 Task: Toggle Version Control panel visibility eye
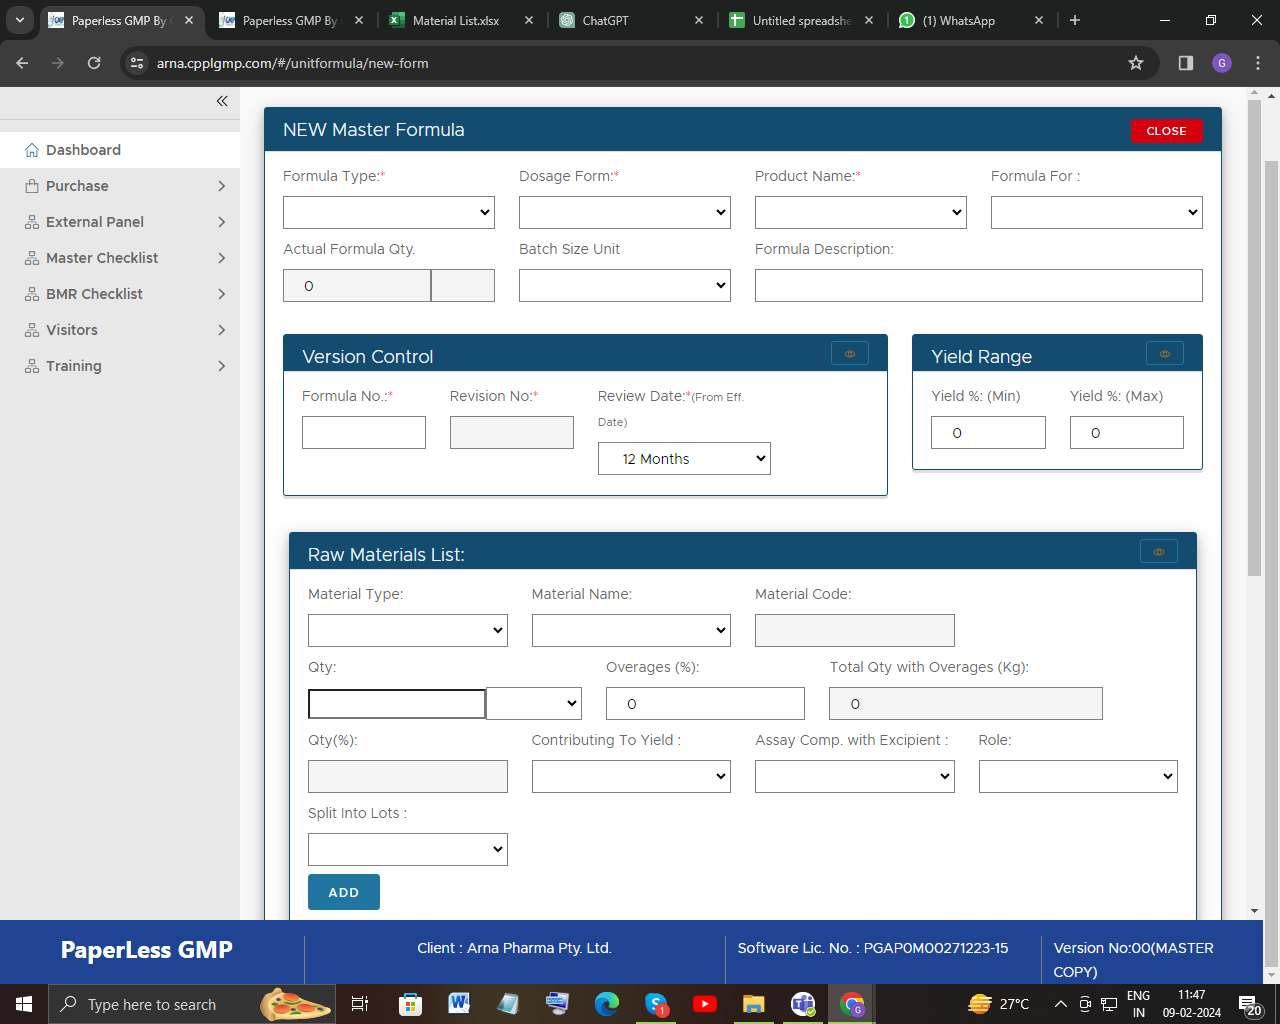(850, 354)
